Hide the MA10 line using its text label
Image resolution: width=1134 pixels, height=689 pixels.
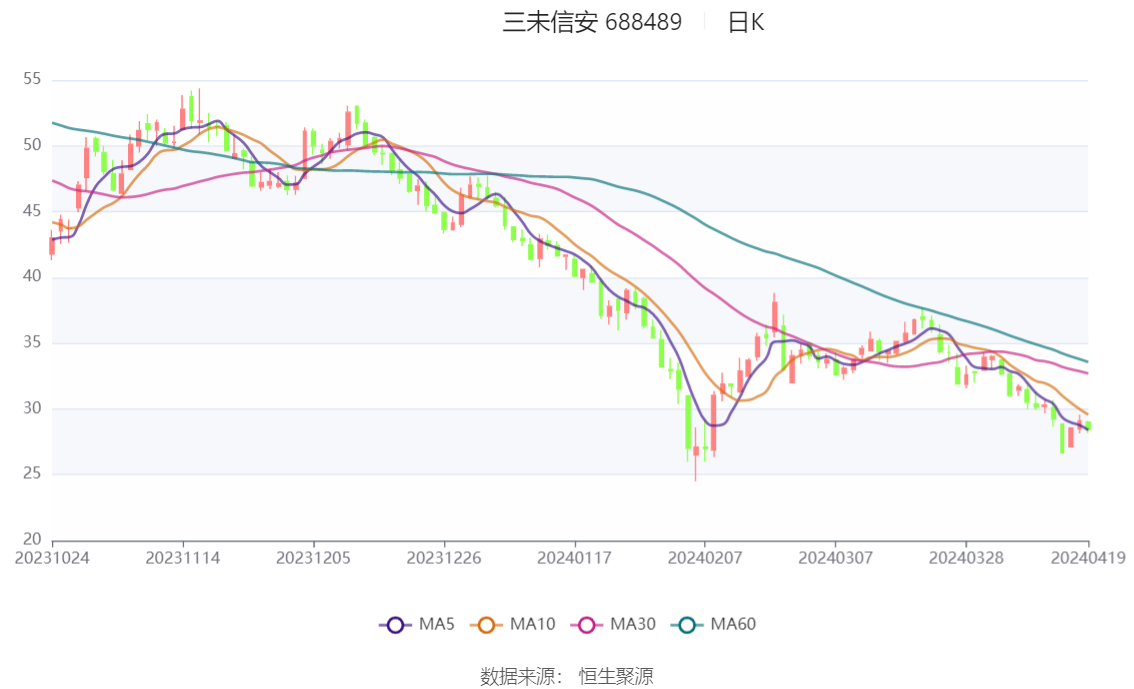click(532, 625)
